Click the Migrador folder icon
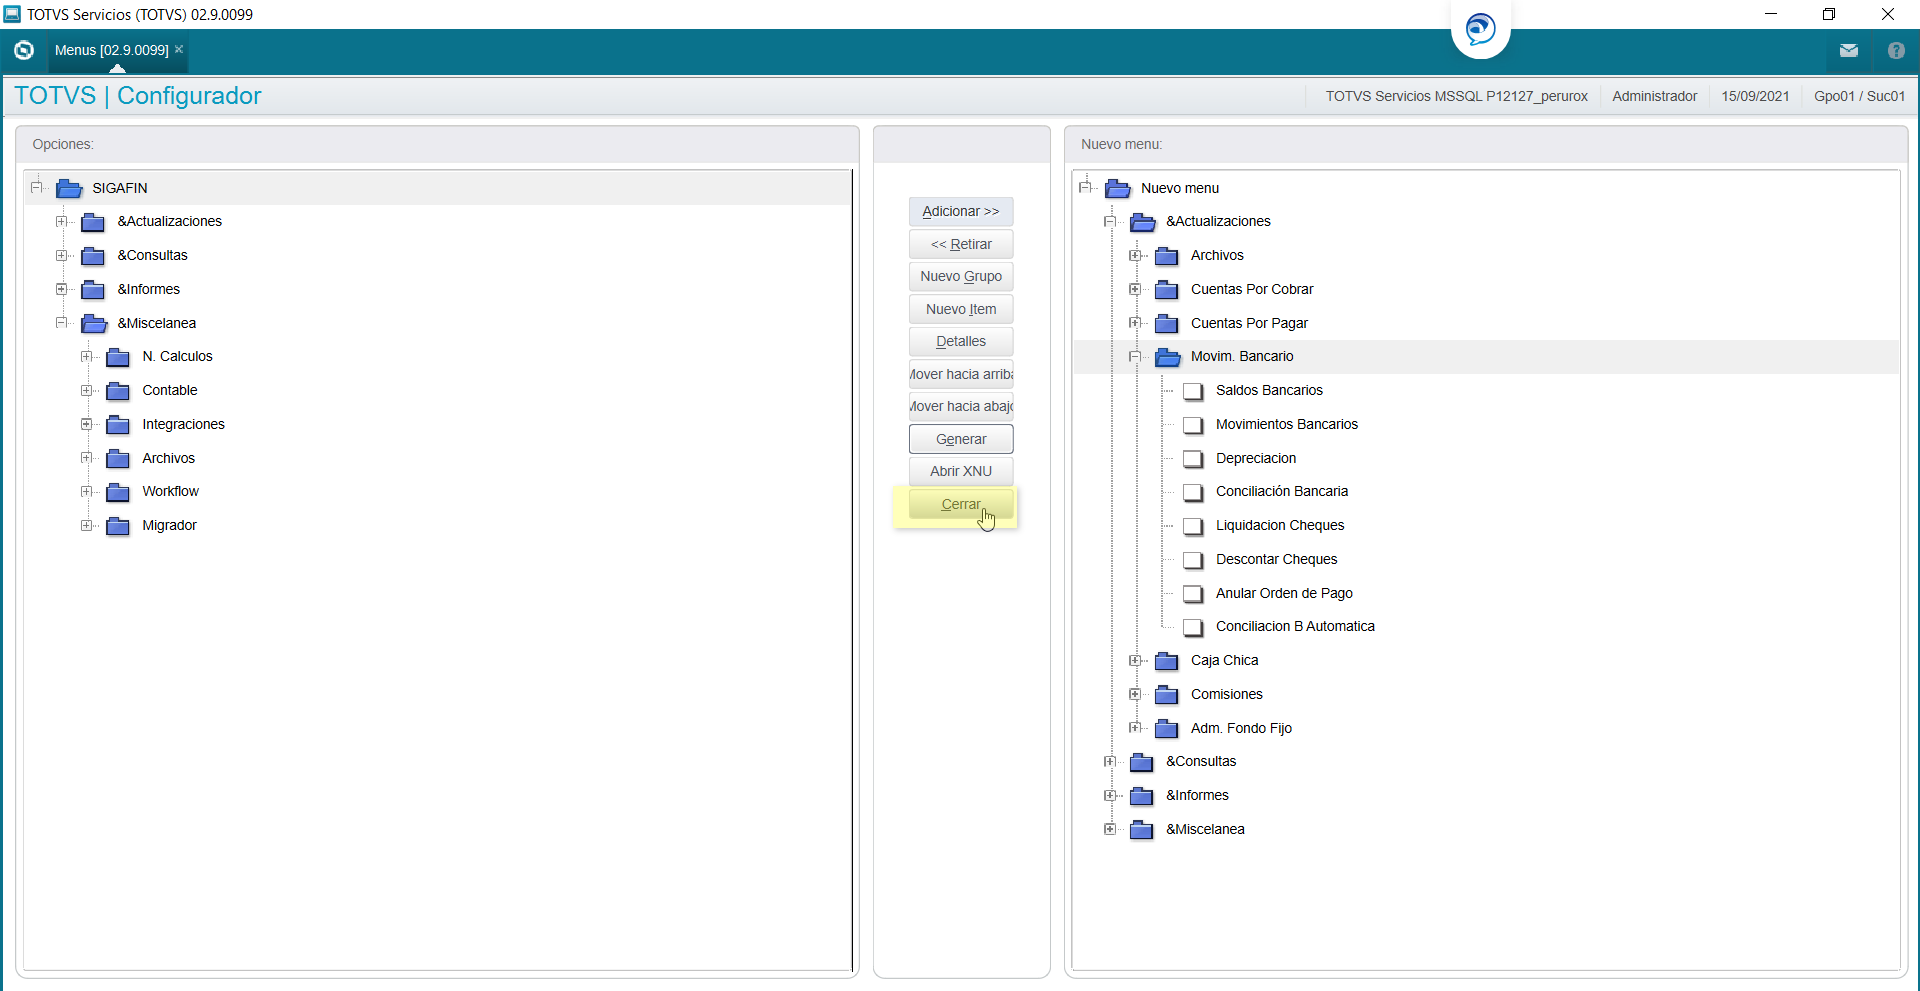The height and width of the screenshot is (991, 1920). tap(118, 526)
